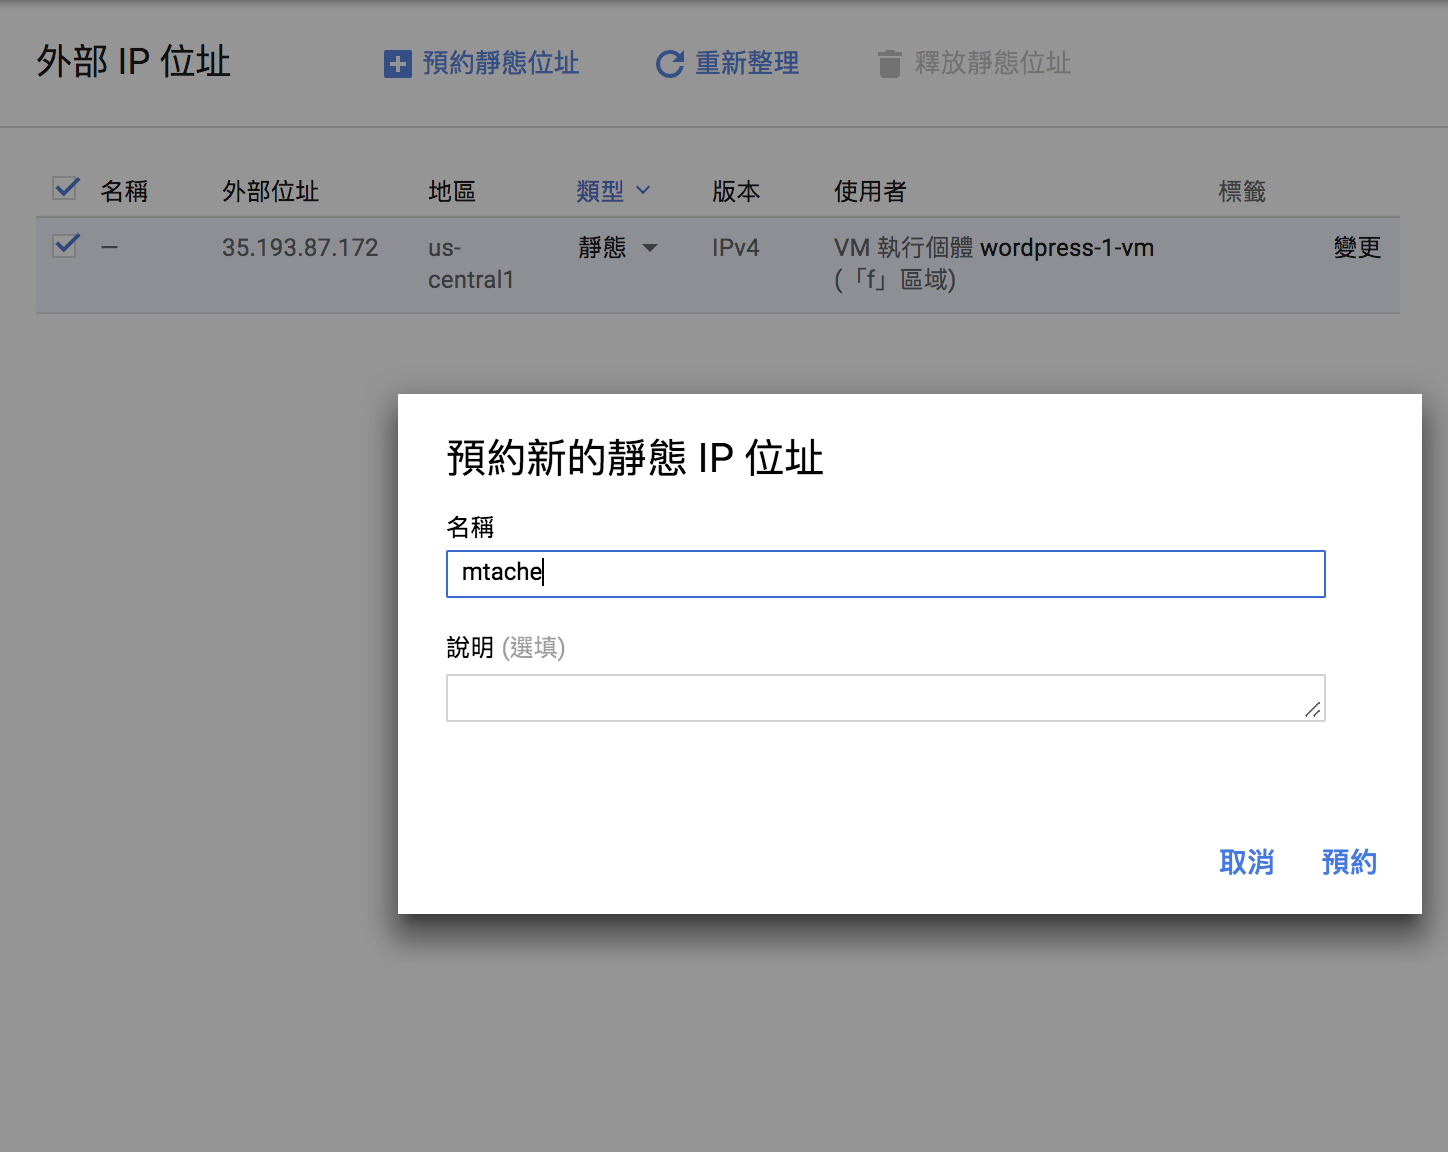Click the 外部位址 column header
1448x1152 pixels.
270,191
